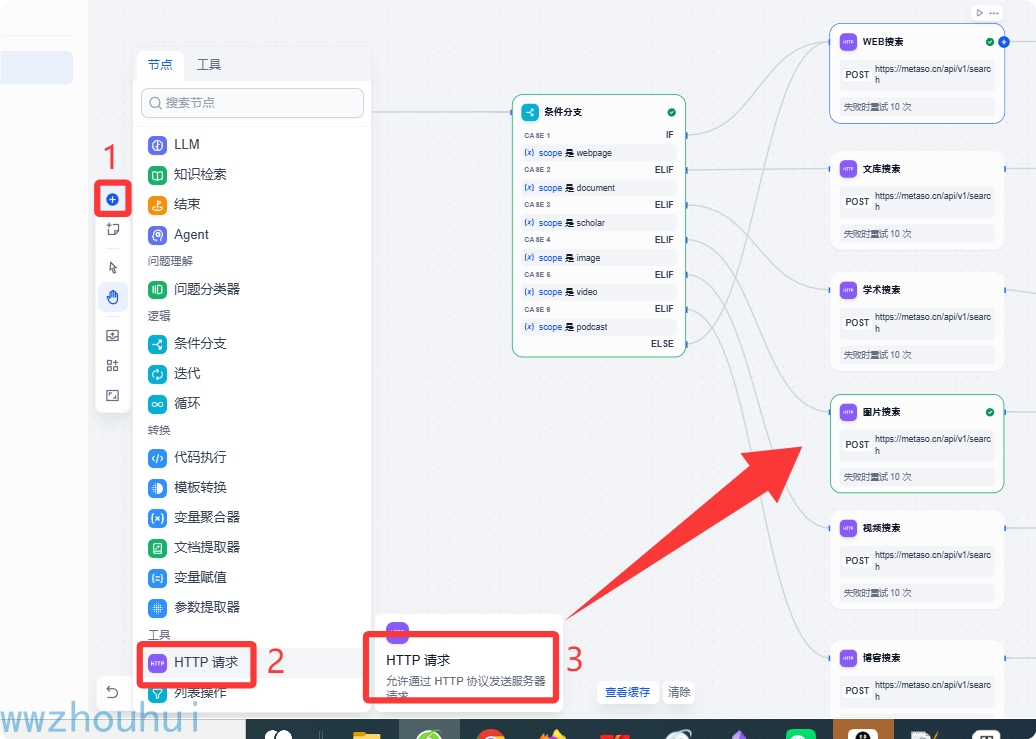Switch to the 工具 tab
1036x739 pixels.
point(209,64)
